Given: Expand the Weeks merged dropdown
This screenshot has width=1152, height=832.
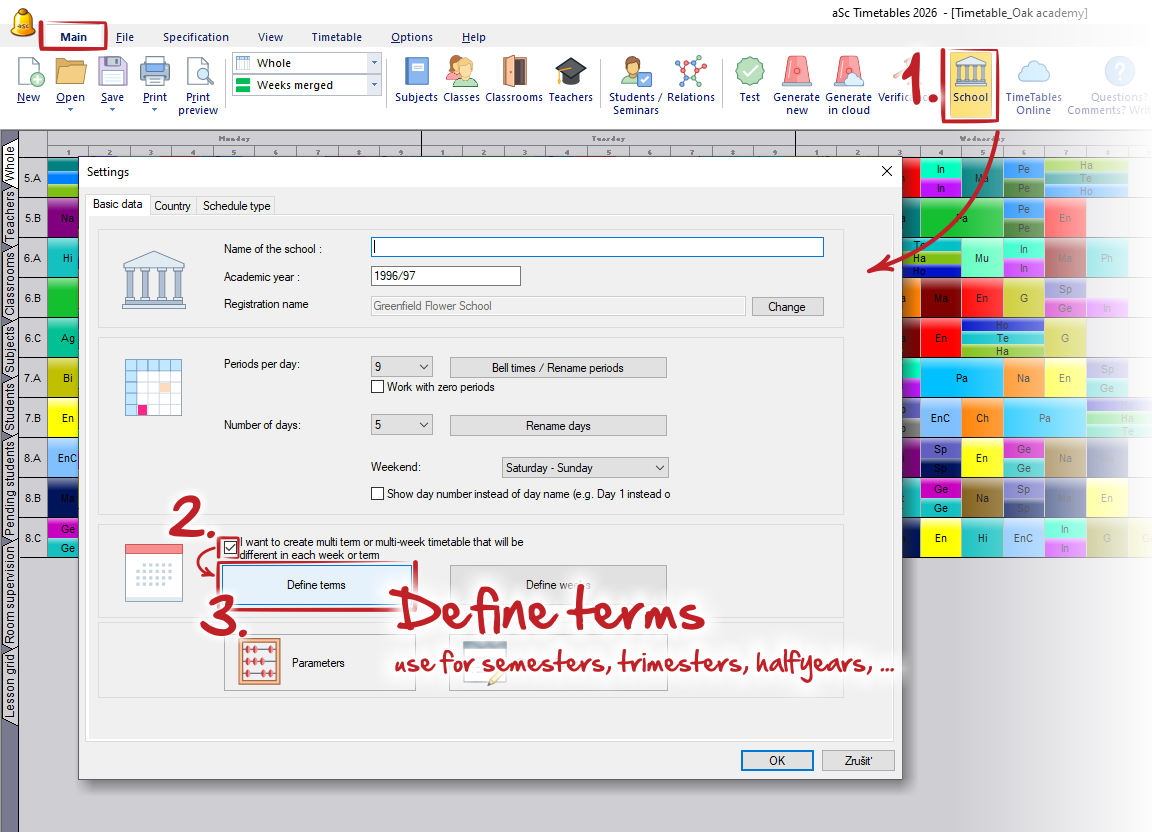Looking at the screenshot, I should (306, 86).
